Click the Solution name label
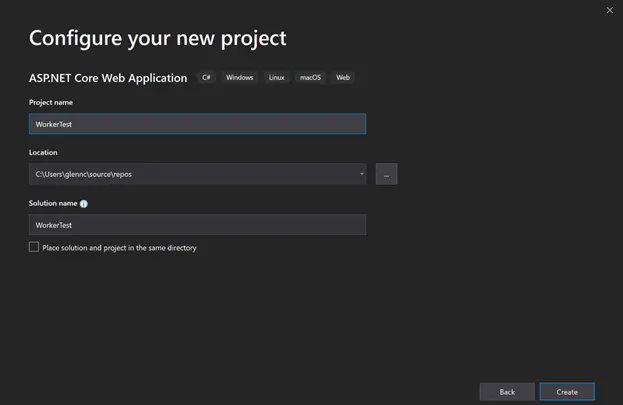Screen dimensions: 623x405 (x=53, y=203)
